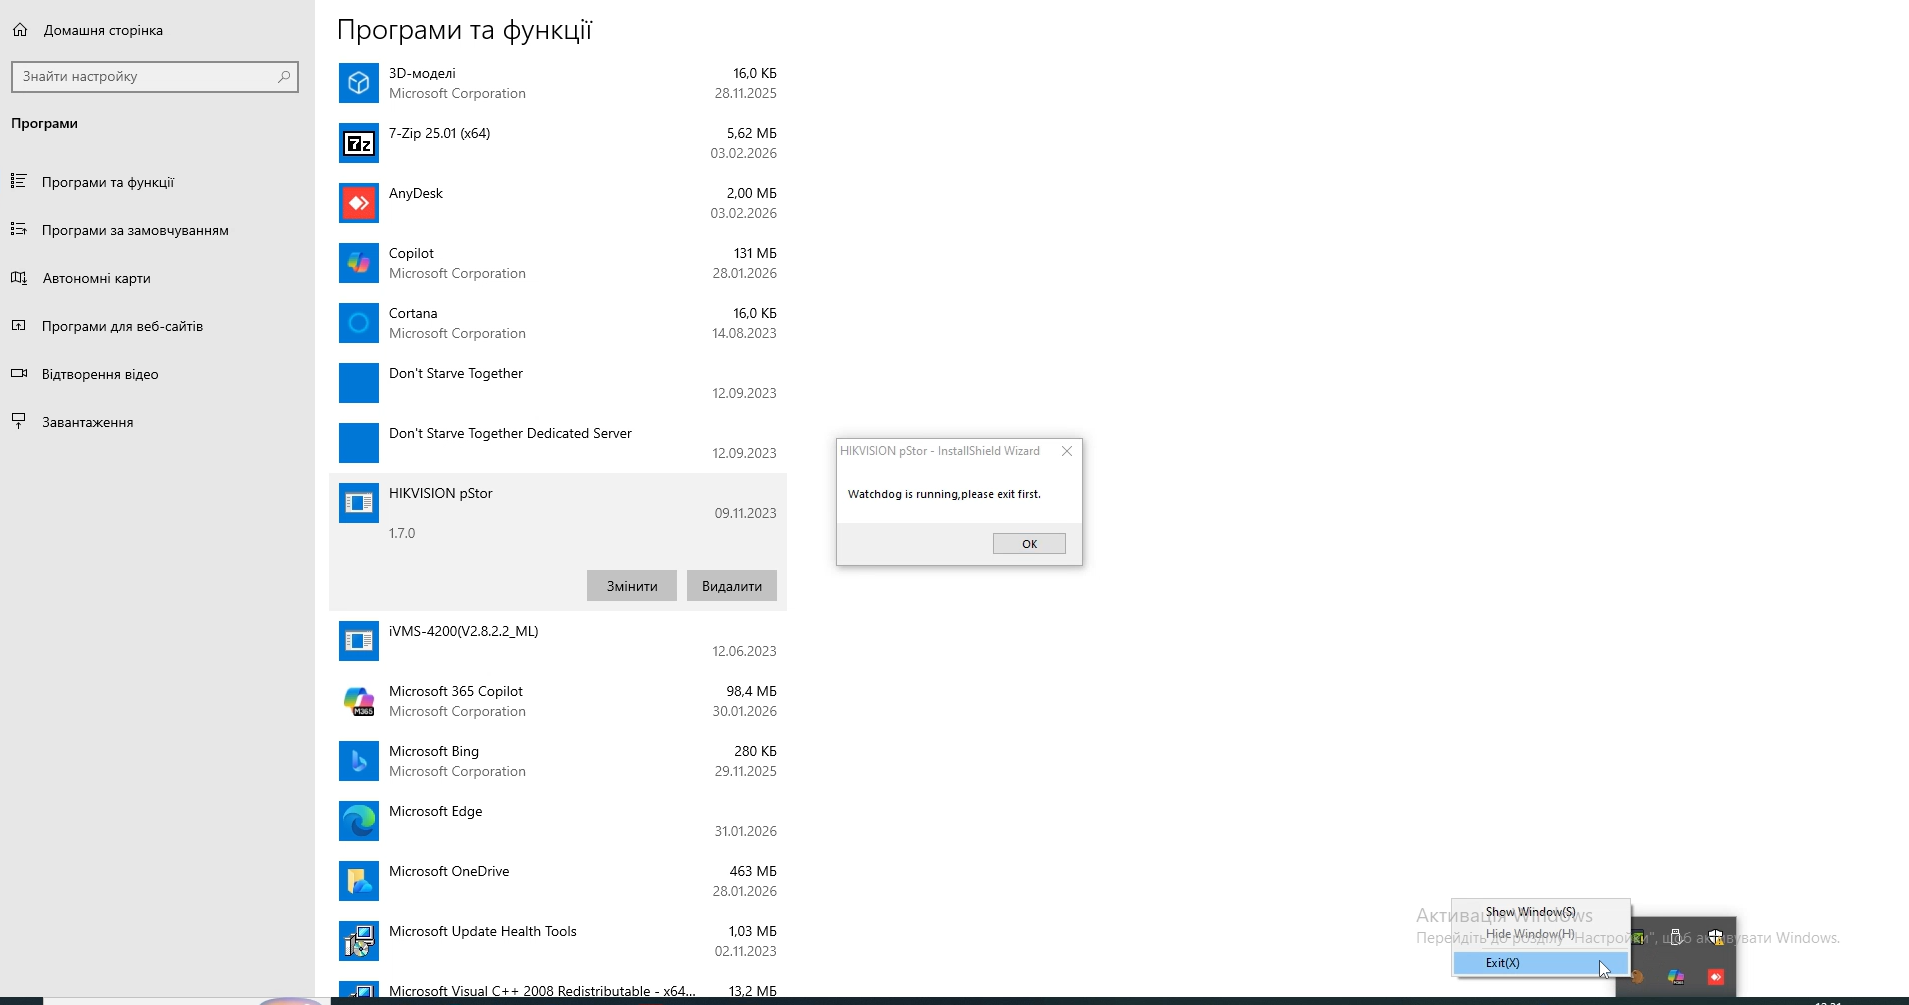1909x1005 pixels.
Task: Go to Домашня сторінка
Action: tap(103, 30)
